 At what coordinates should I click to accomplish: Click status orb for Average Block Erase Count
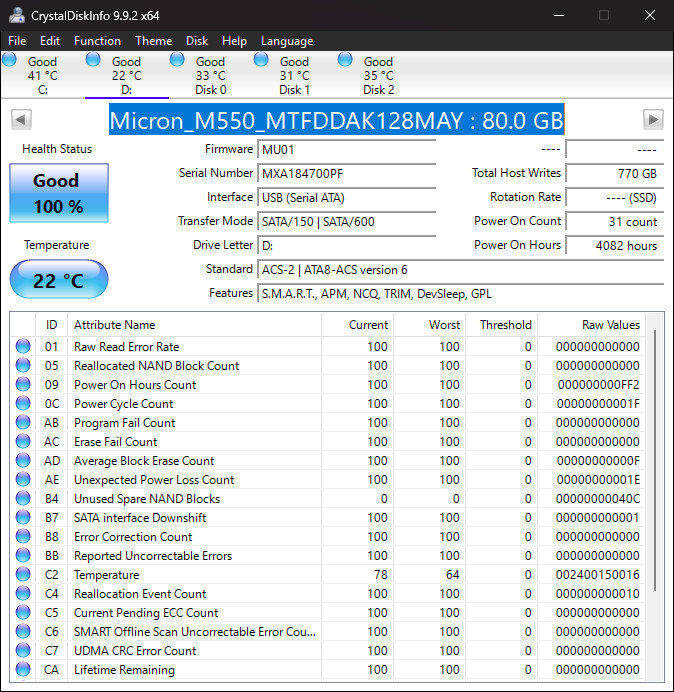23,460
